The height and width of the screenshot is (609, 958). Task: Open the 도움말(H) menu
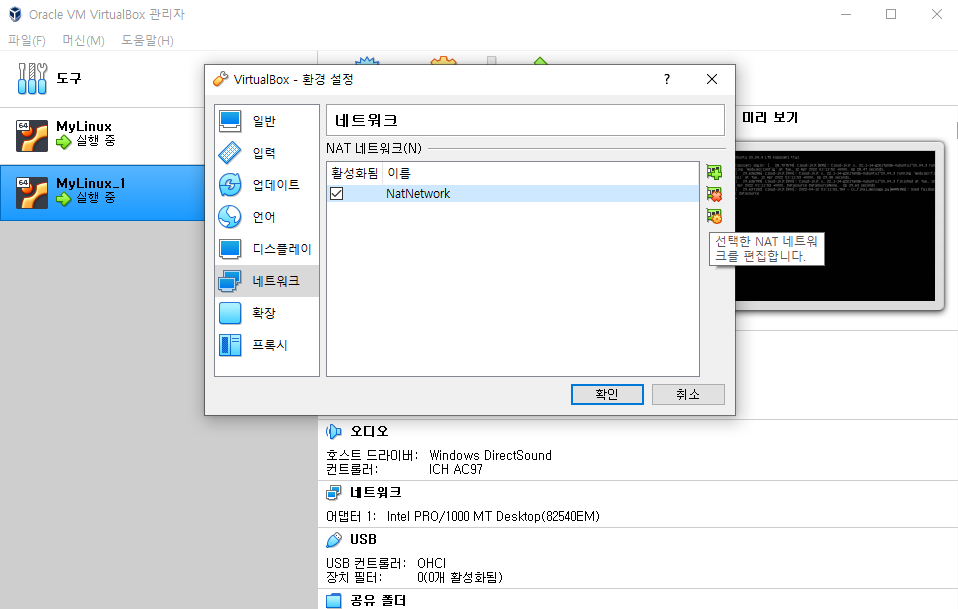pos(147,40)
